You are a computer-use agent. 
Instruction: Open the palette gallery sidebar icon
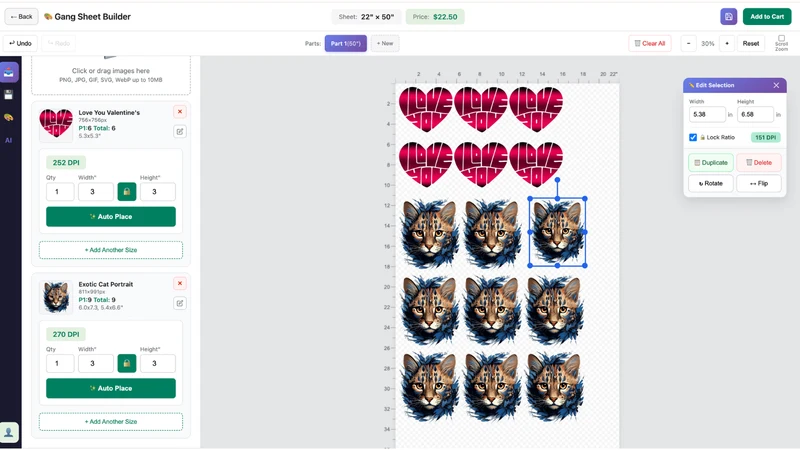click(x=9, y=117)
